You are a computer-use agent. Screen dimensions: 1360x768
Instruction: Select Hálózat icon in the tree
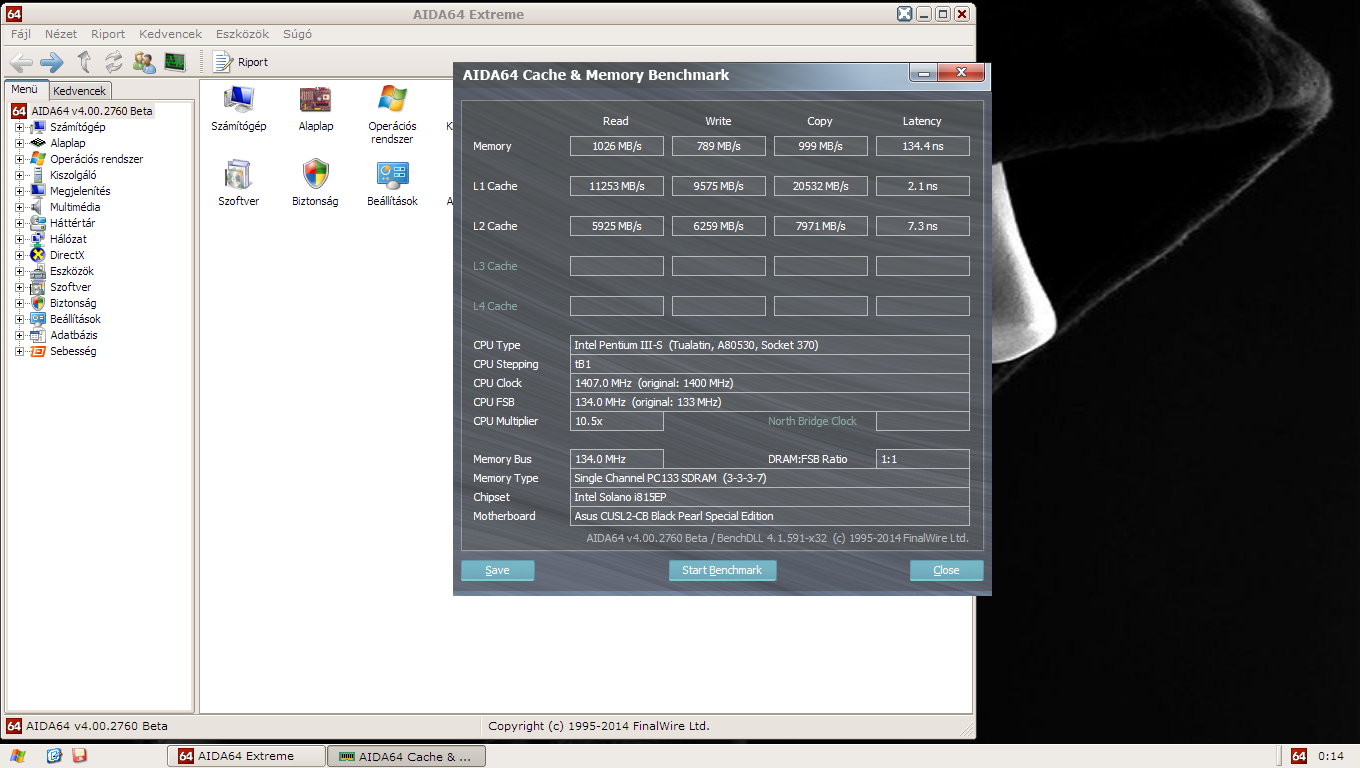(38, 239)
